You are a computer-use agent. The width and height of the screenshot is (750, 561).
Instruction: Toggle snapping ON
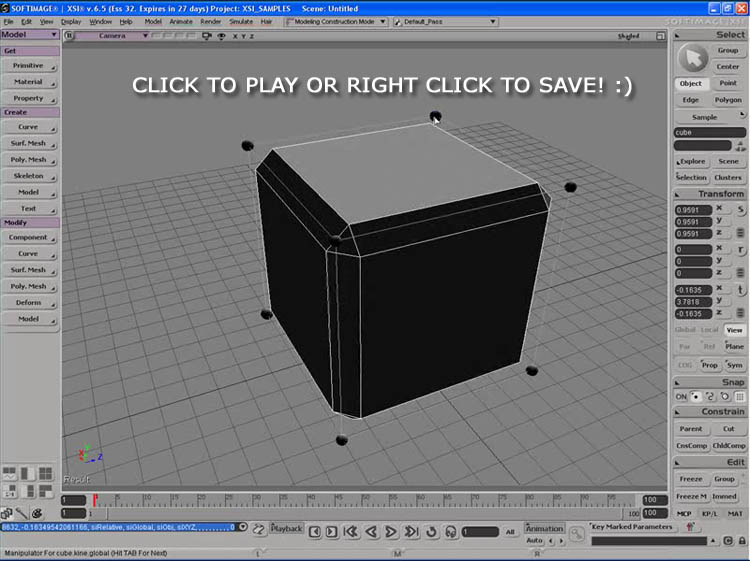tap(681, 396)
